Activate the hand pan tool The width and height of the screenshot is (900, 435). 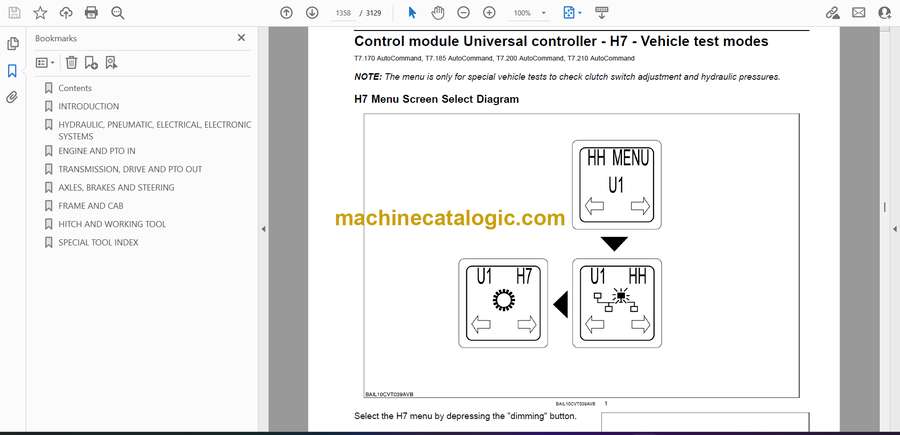[x=438, y=13]
